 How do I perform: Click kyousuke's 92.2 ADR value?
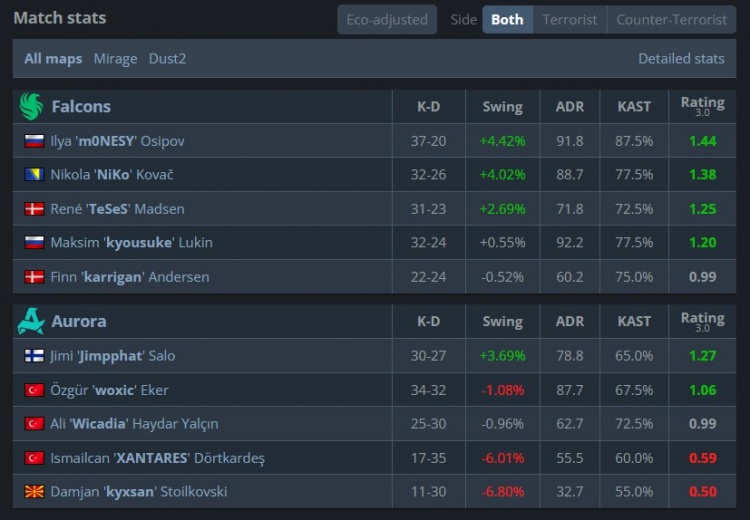click(x=570, y=243)
